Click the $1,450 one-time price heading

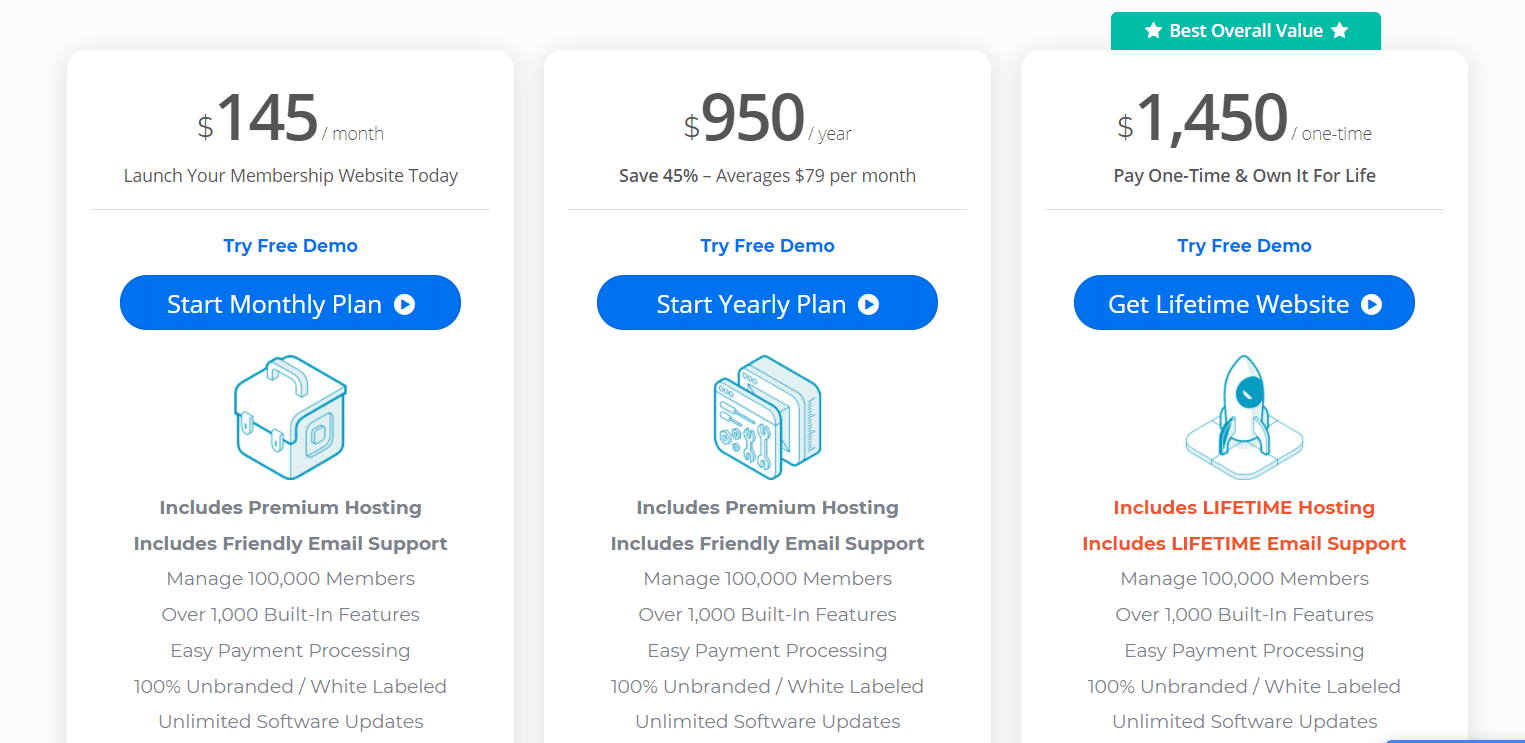point(1244,119)
